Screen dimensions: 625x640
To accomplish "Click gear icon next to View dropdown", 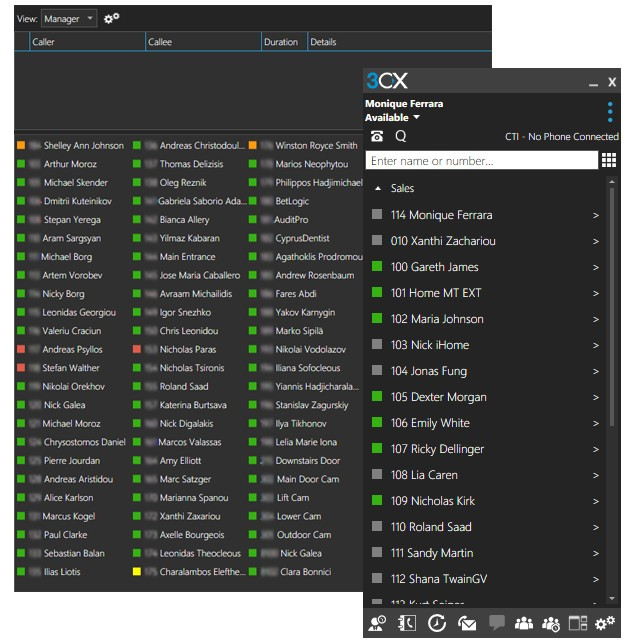I will tap(112, 18).
